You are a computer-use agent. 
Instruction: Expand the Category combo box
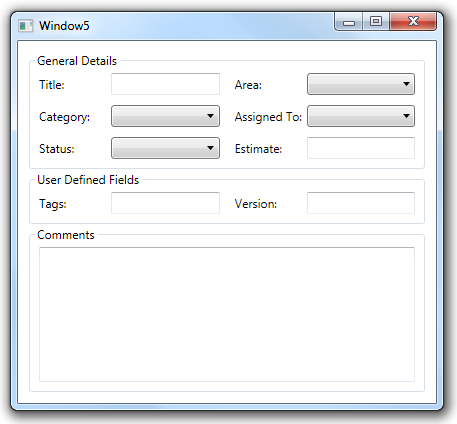point(165,116)
